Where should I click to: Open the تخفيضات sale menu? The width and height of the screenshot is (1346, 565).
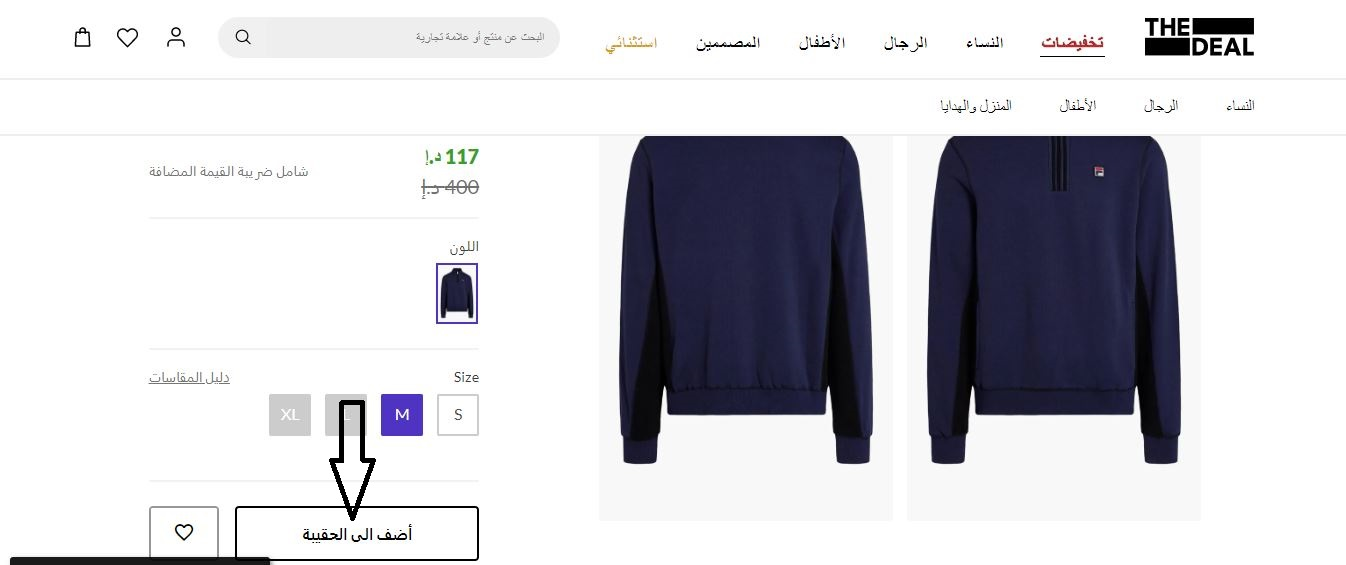pyautogui.click(x=1072, y=43)
